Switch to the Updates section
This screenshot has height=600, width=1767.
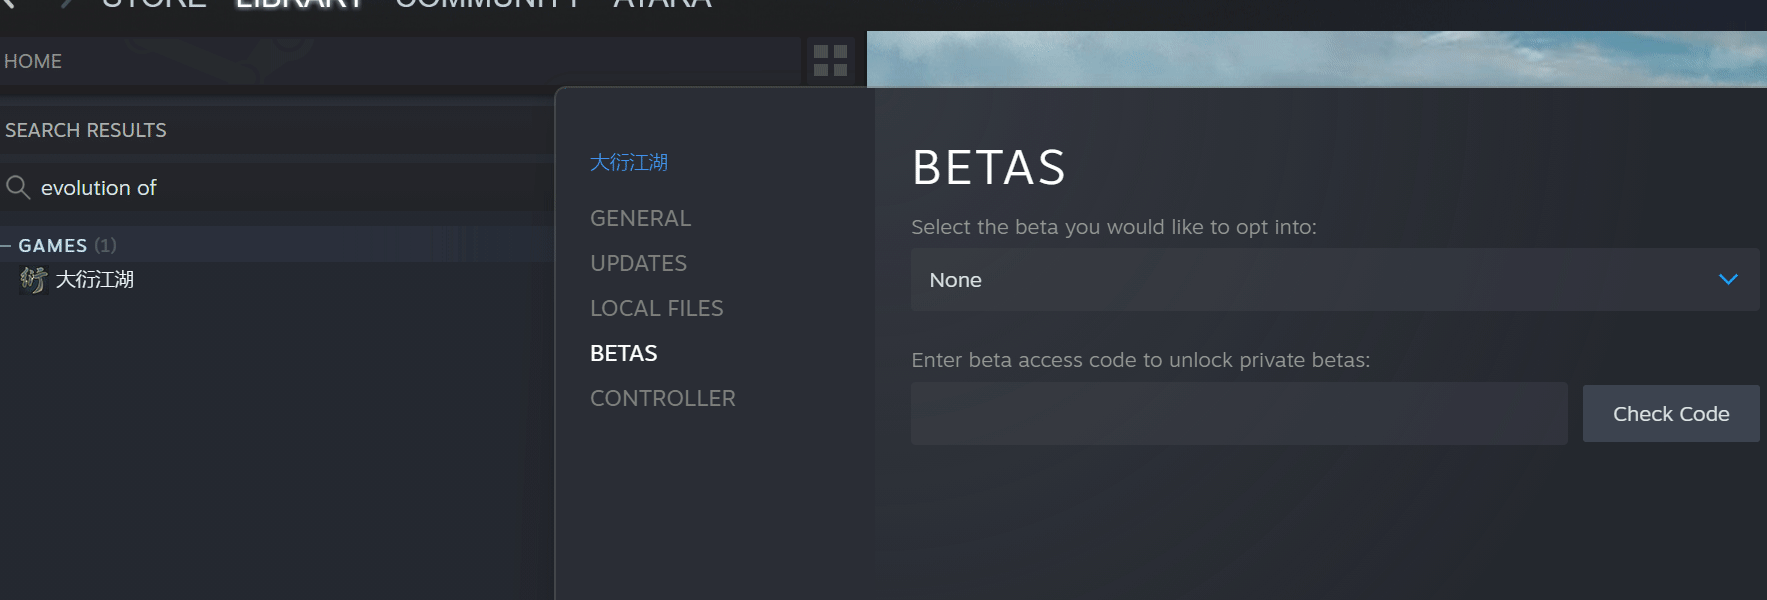click(638, 263)
